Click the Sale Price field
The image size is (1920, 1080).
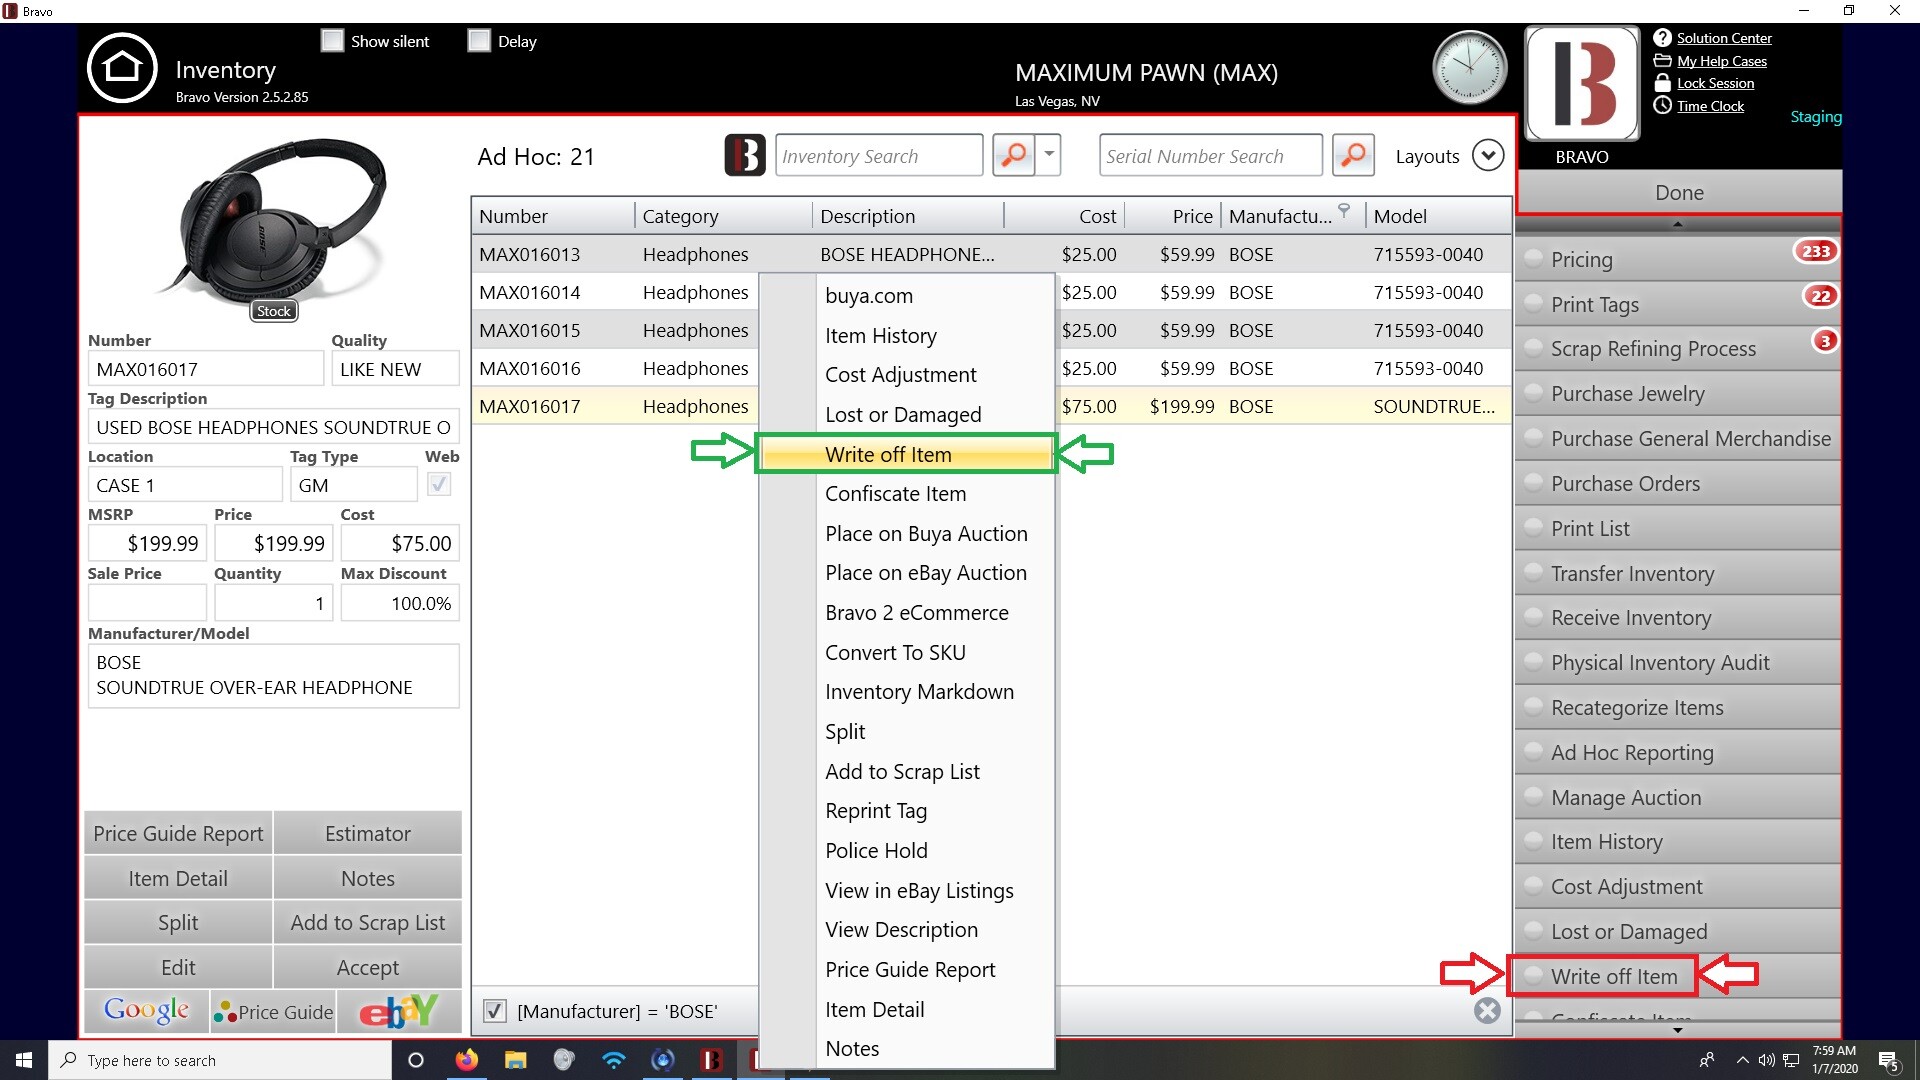click(147, 603)
